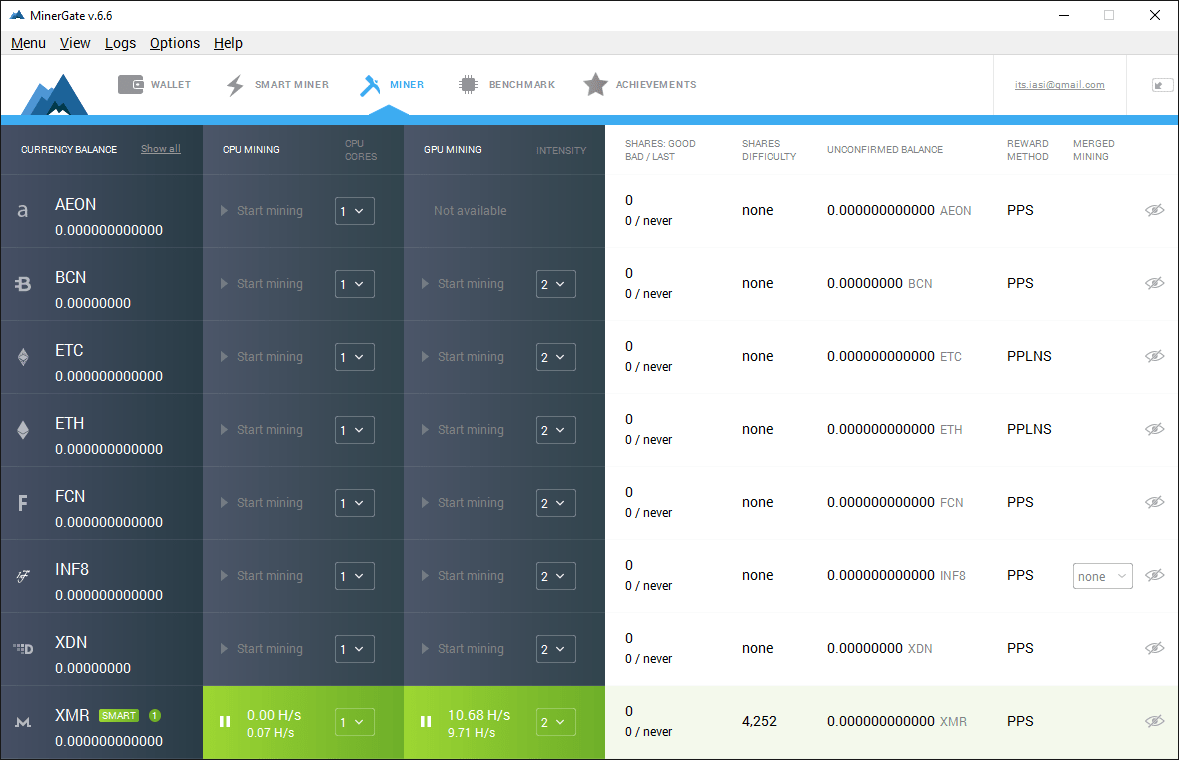Open the Wallet tab icon

coord(131,84)
